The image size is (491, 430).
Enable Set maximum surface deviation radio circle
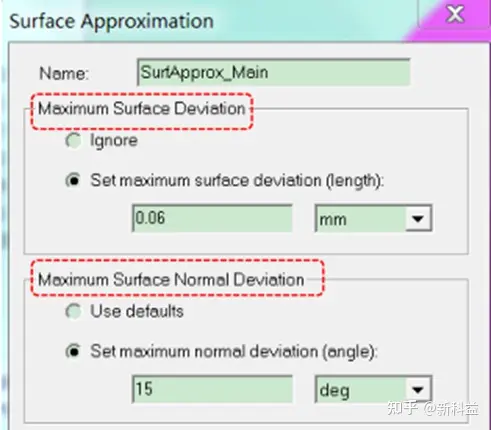73,180
